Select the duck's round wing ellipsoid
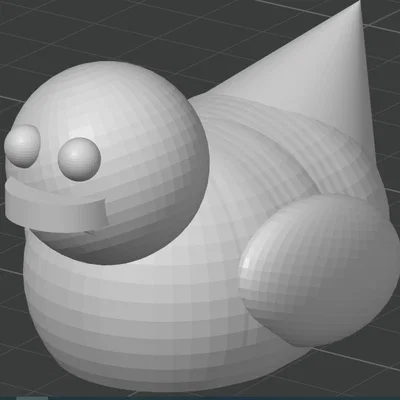The height and width of the screenshot is (400, 400). (x=319, y=270)
